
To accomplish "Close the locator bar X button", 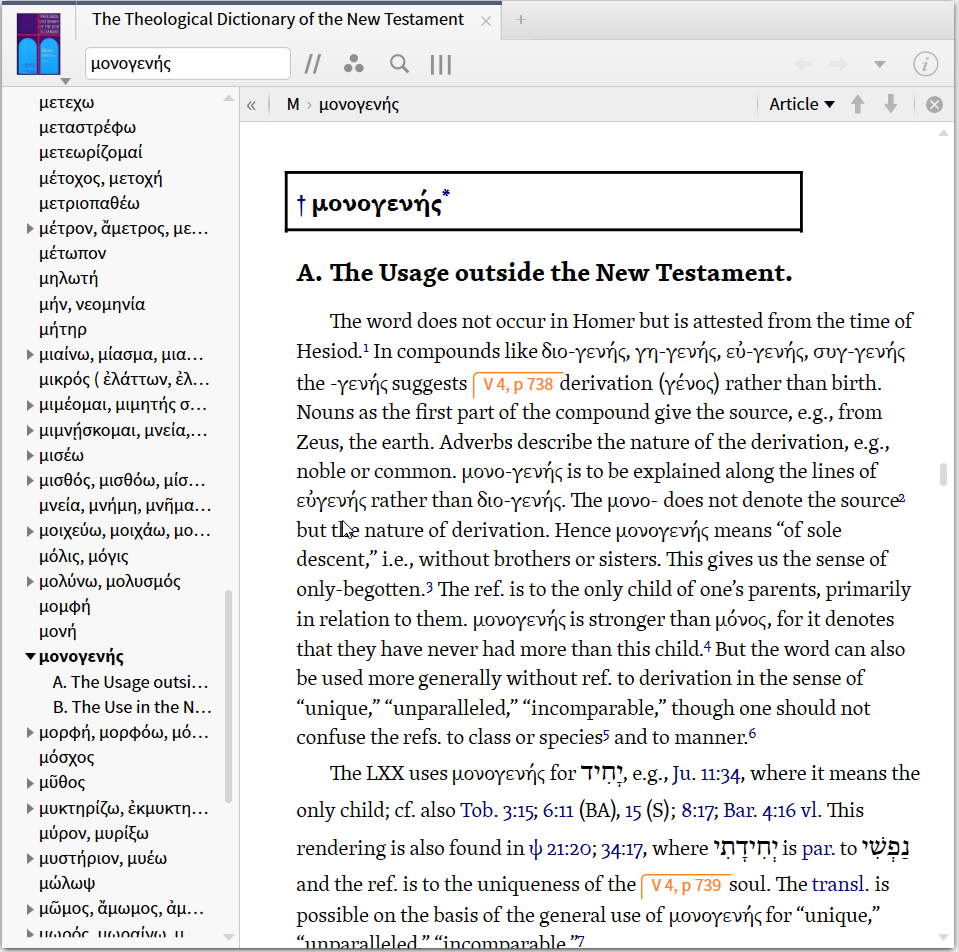I will pos(934,105).
